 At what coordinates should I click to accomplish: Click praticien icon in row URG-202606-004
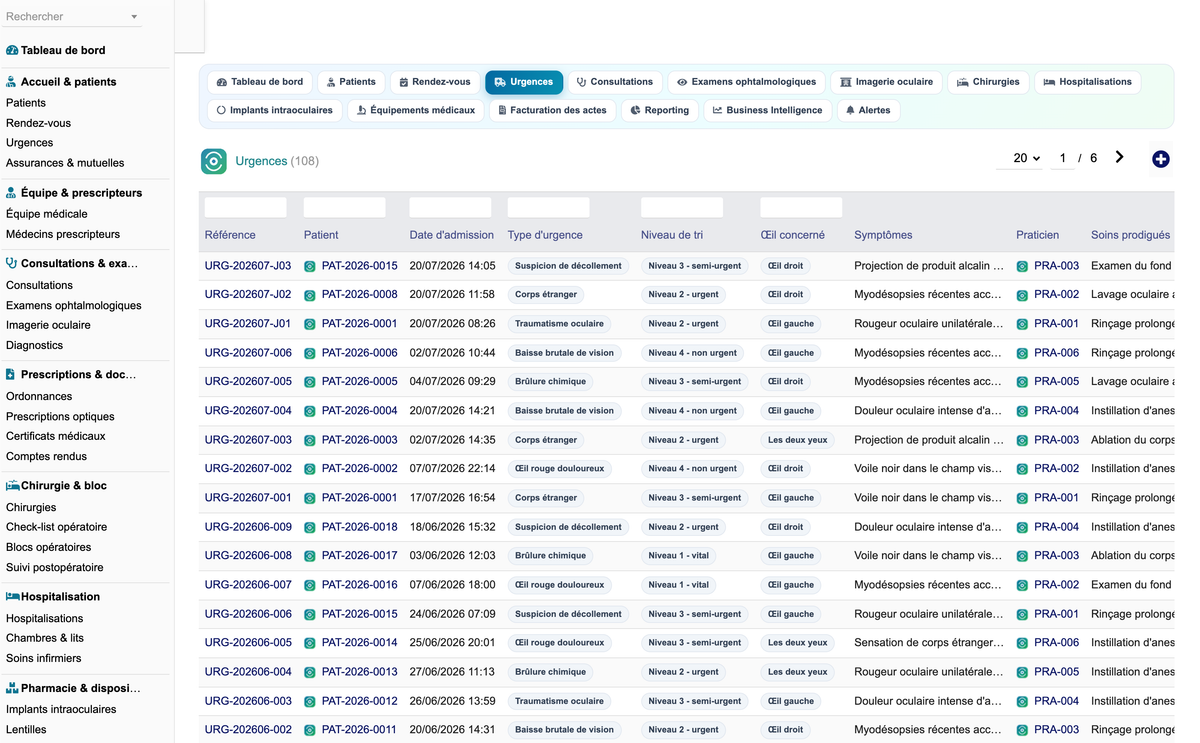point(1022,673)
